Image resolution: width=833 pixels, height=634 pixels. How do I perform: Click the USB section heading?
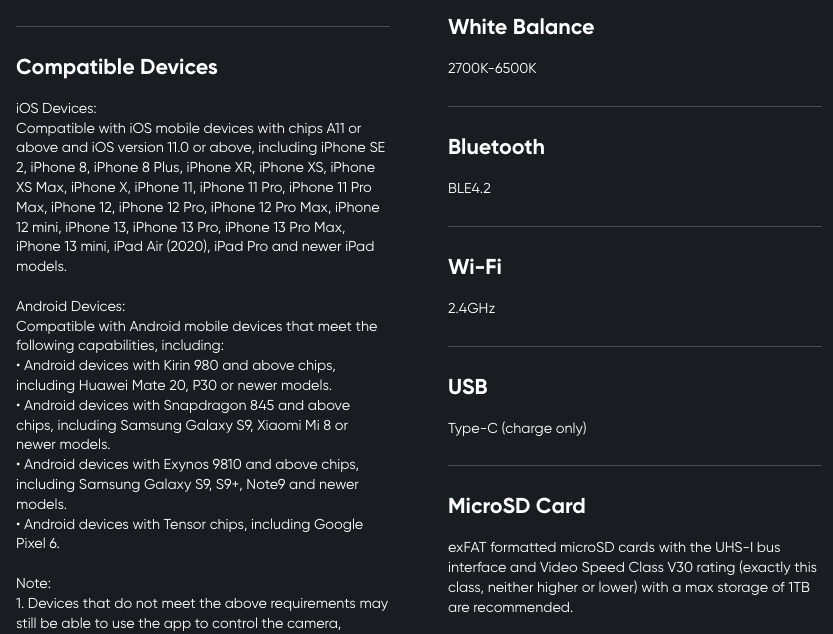(x=468, y=387)
